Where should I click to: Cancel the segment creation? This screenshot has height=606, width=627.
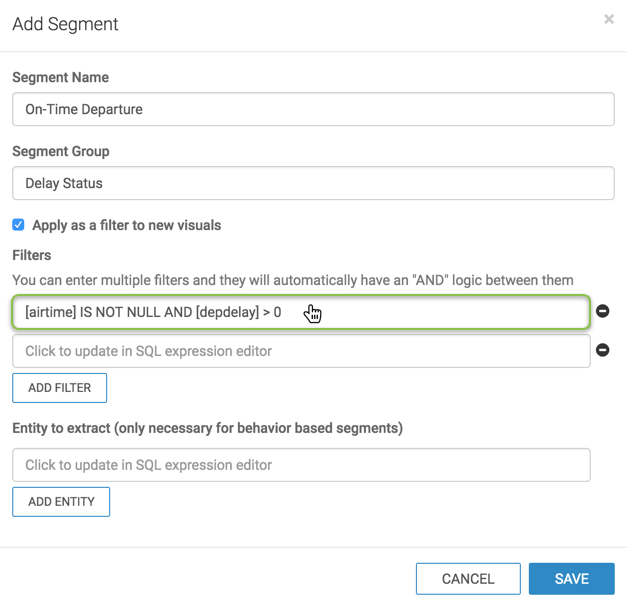tap(468, 579)
